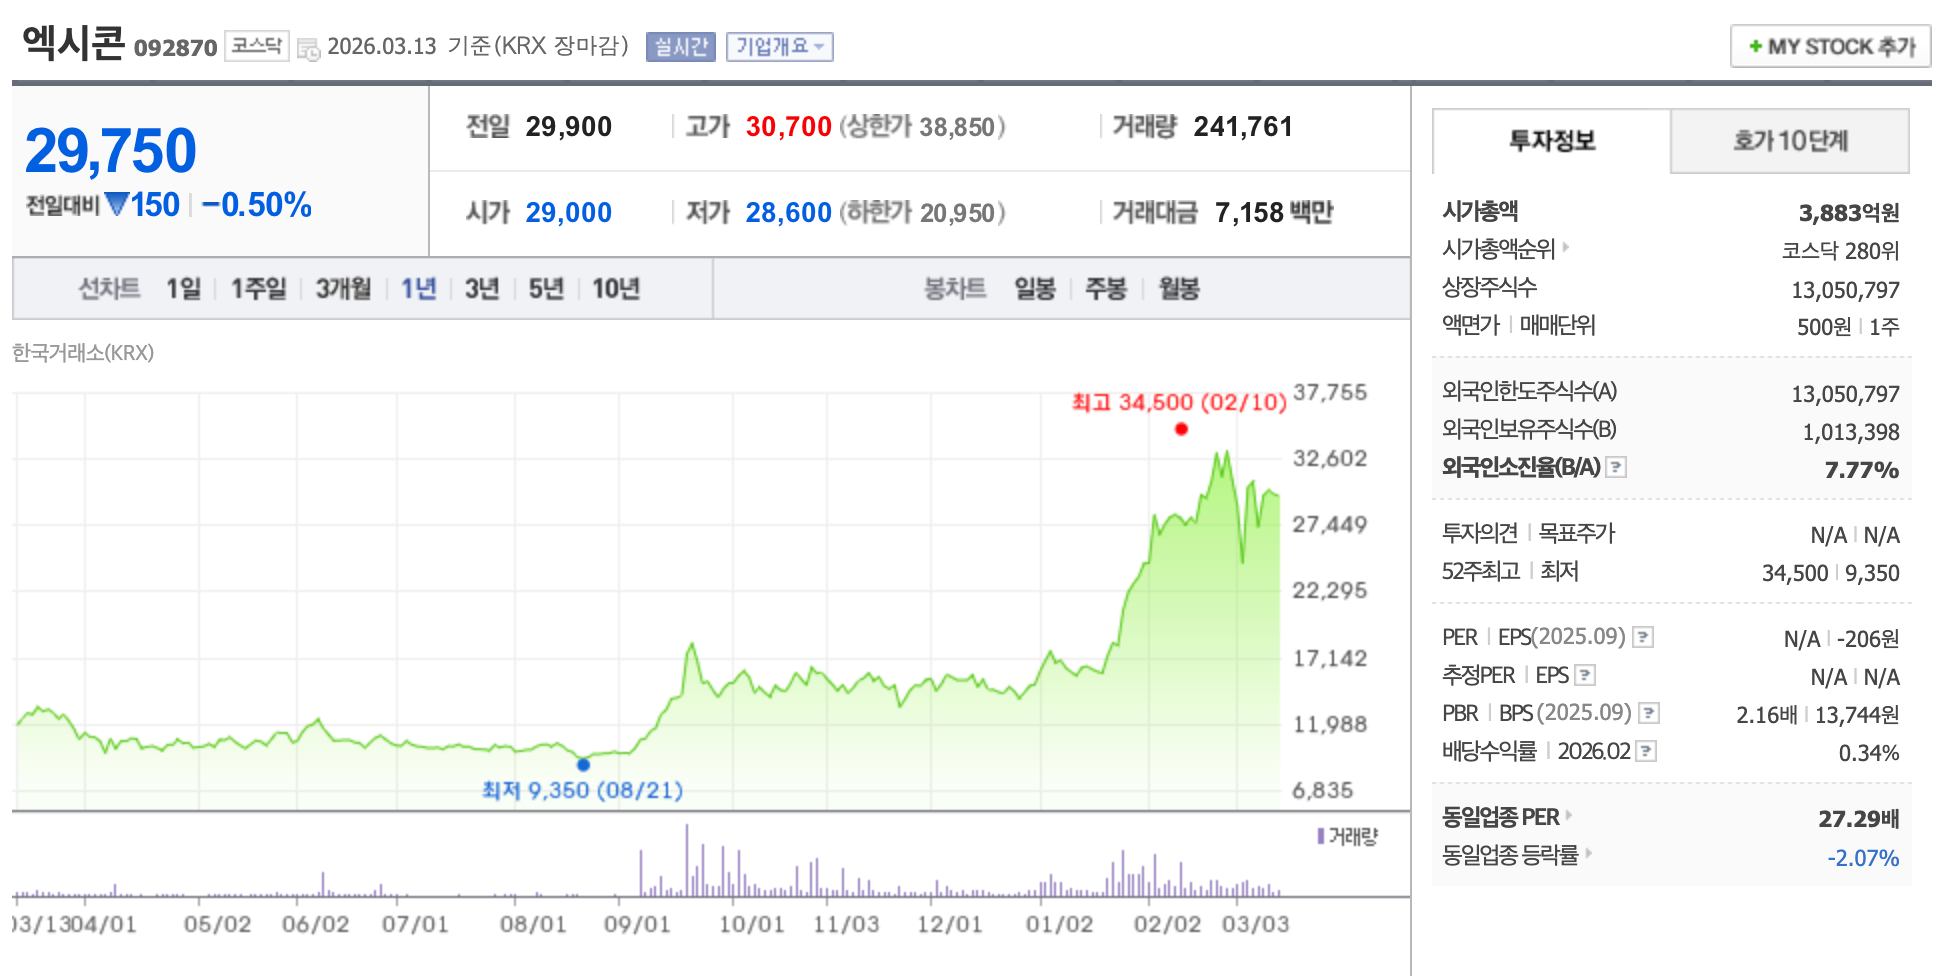This screenshot has height=976, width=1942.
Task: Click the 7.77% foreign ownership value
Action: point(1862,470)
